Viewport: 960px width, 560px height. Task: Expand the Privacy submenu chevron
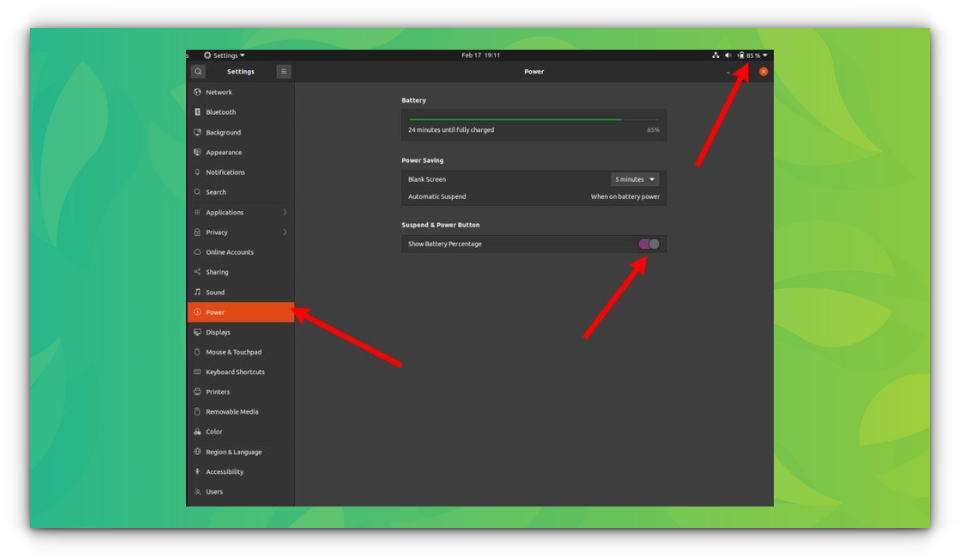point(285,232)
